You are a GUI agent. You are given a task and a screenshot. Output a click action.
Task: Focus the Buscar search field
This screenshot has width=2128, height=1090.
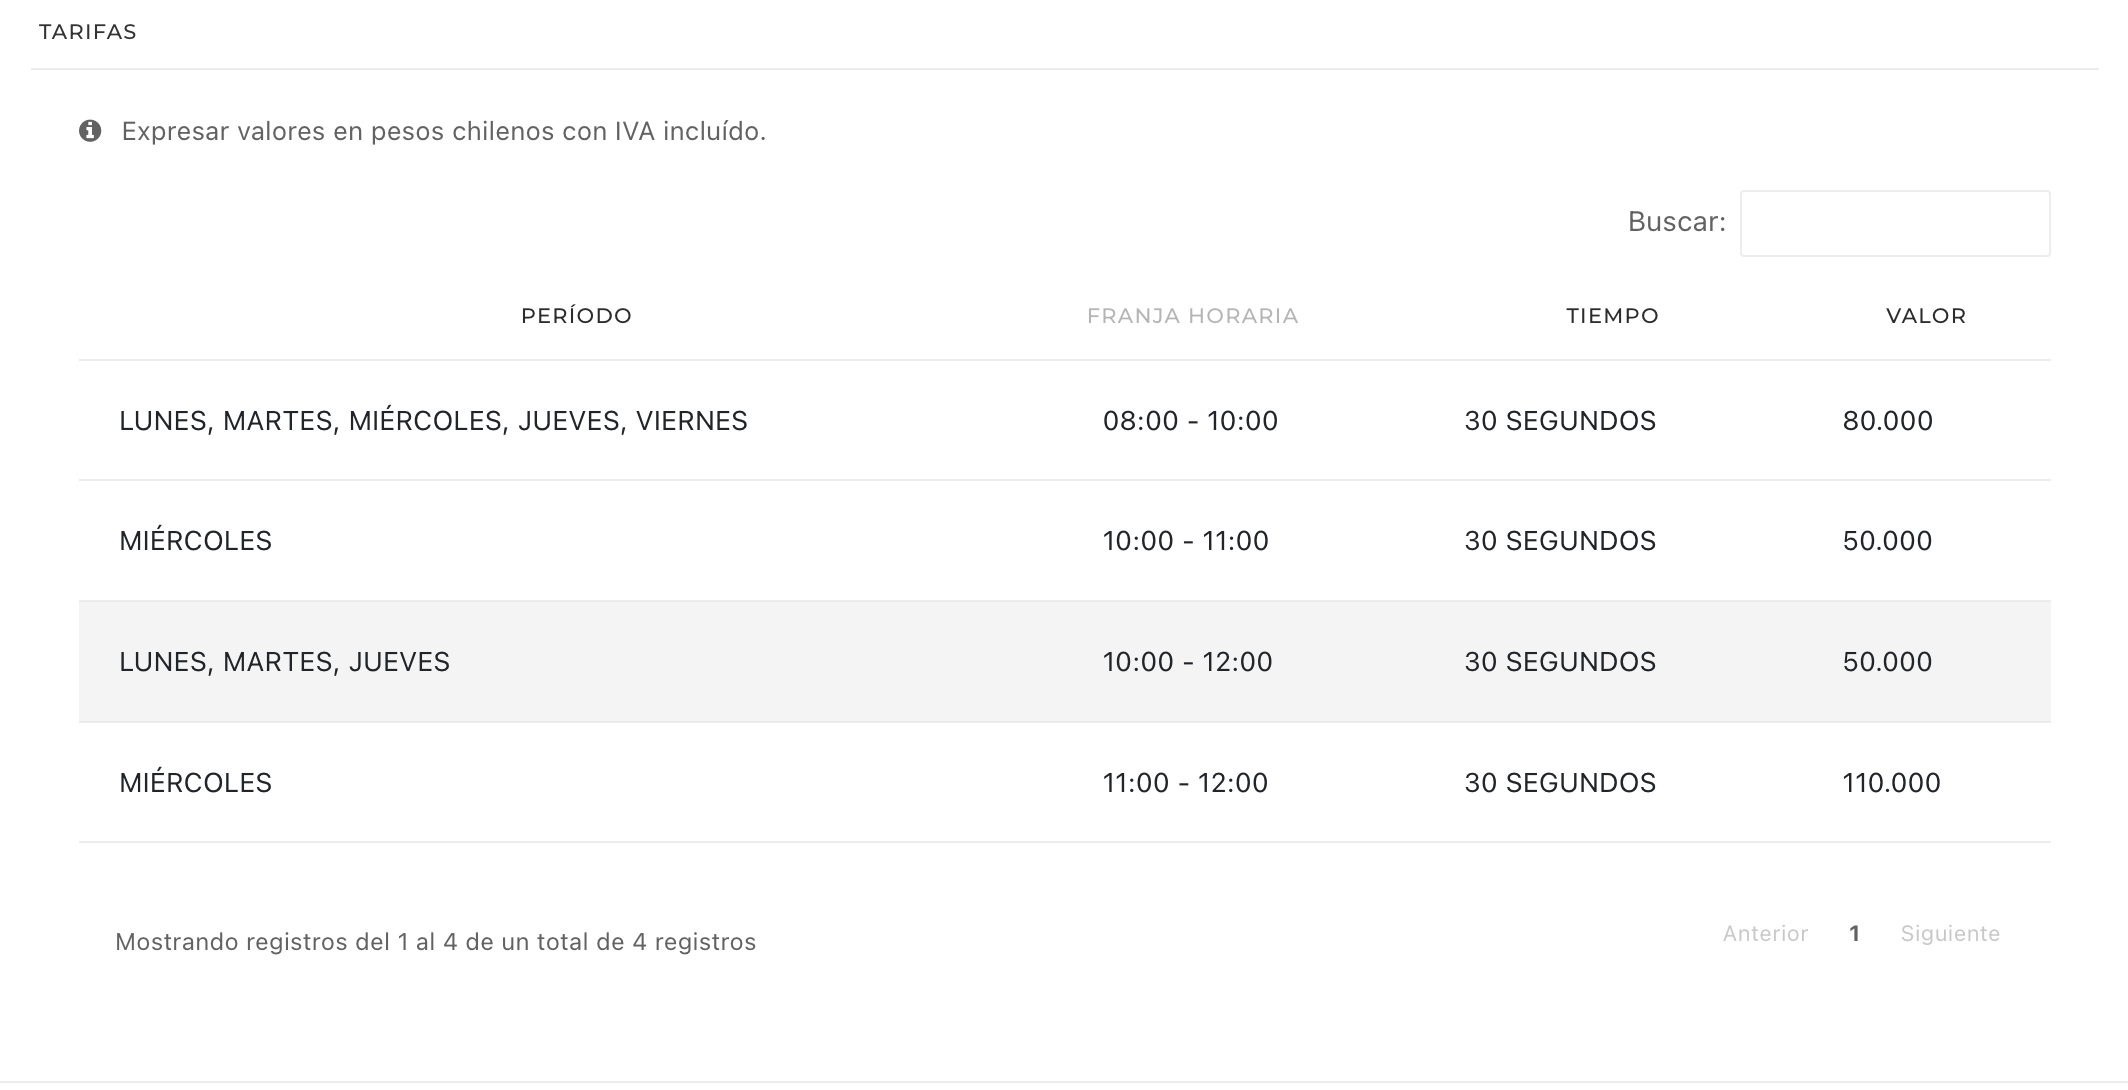1895,223
